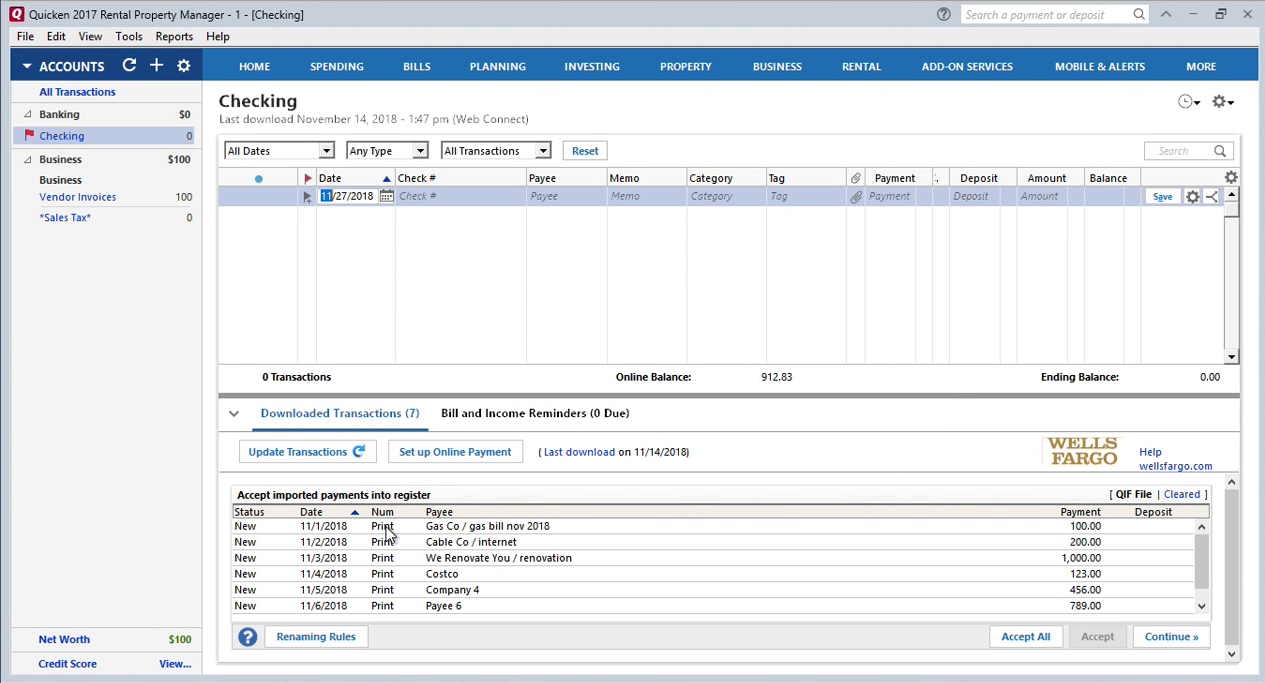Click the Reset button
1265x683 pixels.
click(x=585, y=151)
